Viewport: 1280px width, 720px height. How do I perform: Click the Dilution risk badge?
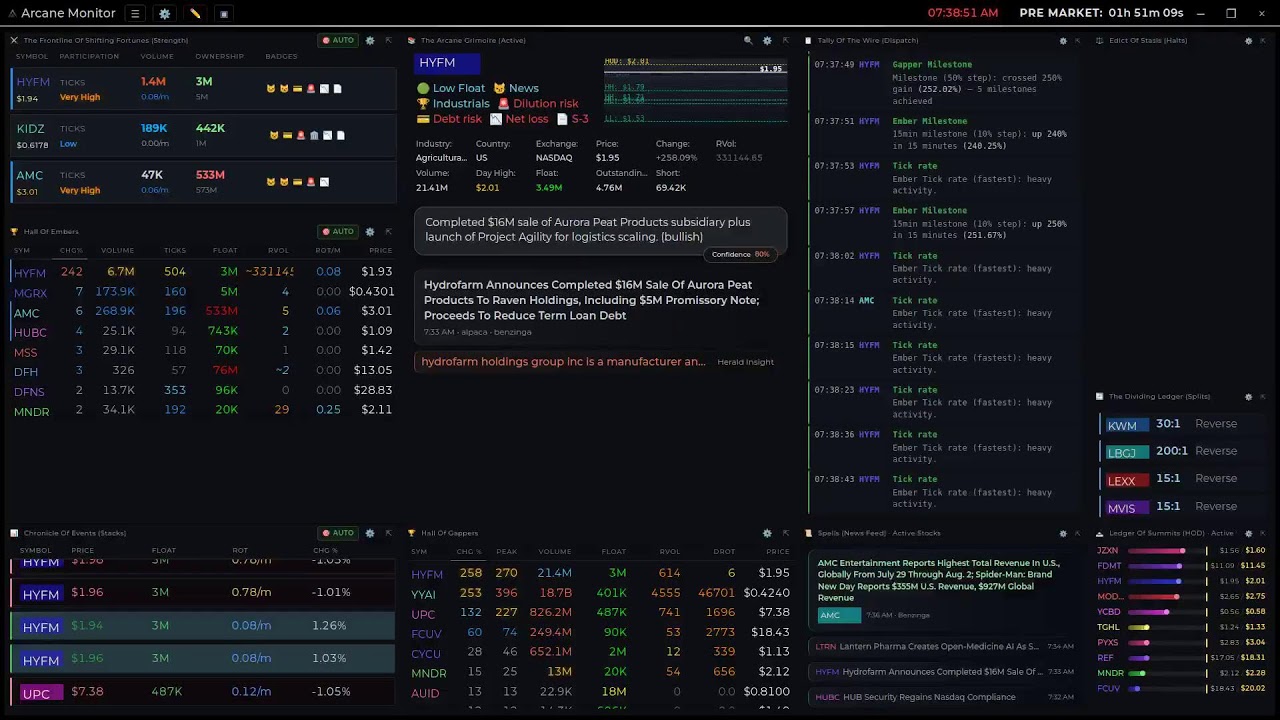(538, 103)
